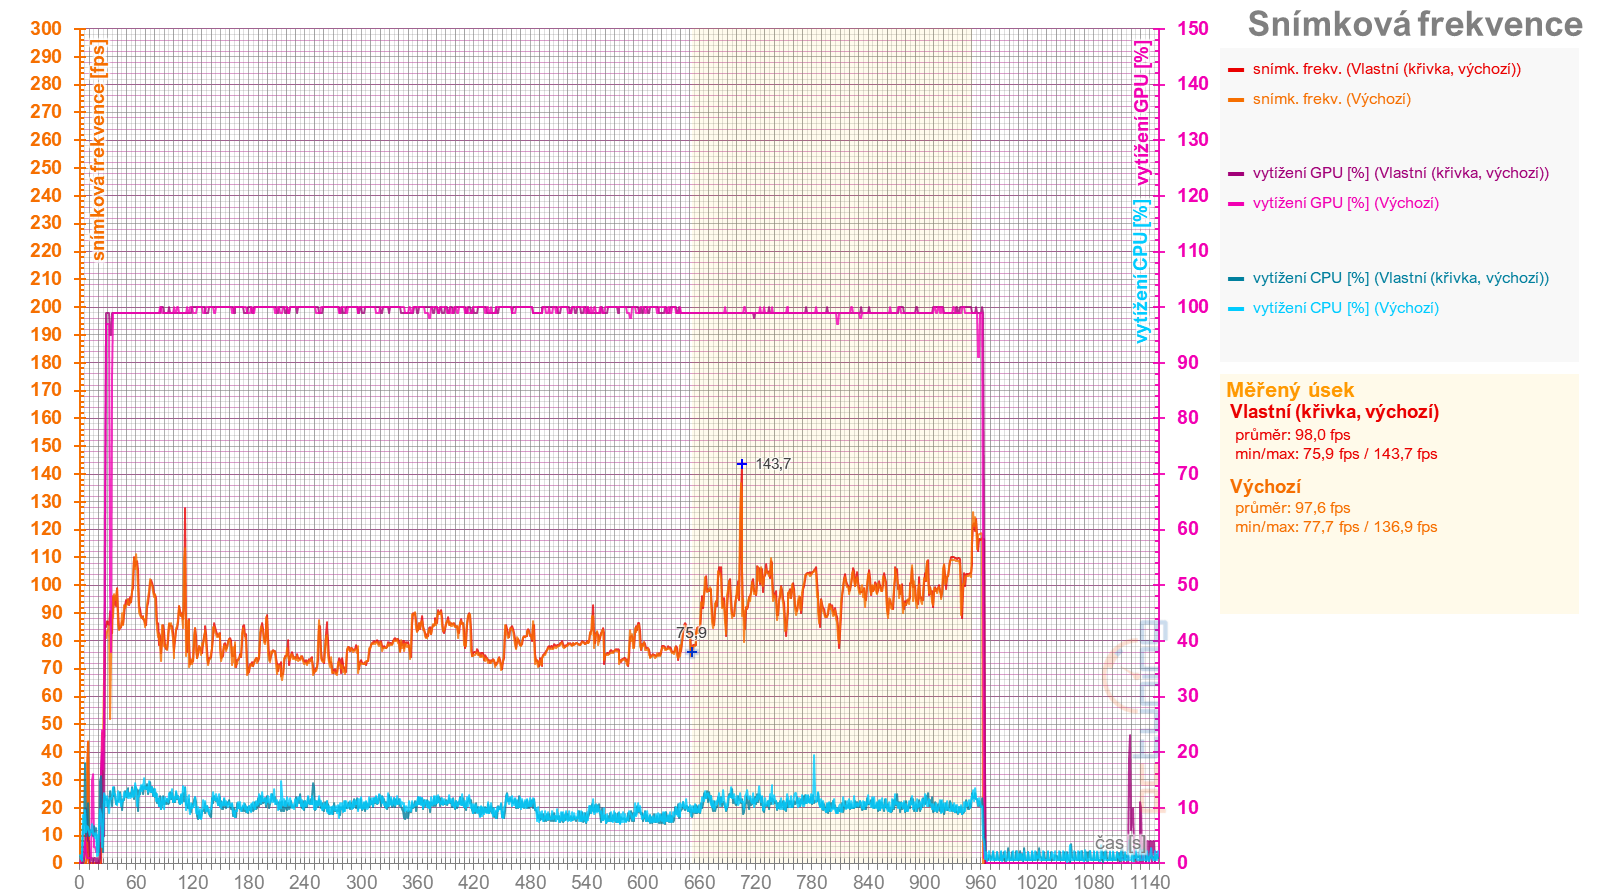Select legend label 'vytížení CPU [%] (Výchozí)'
1599x896 pixels.
(x=1346, y=308)
